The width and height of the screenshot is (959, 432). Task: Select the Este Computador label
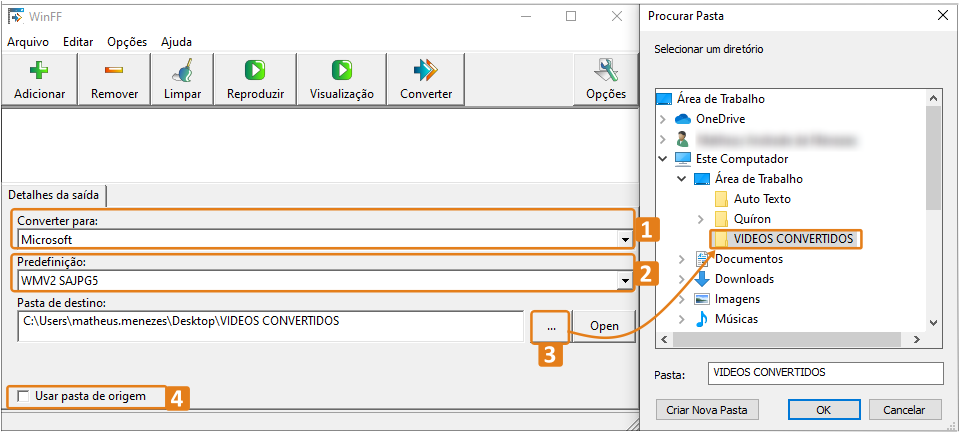point(742,159)
